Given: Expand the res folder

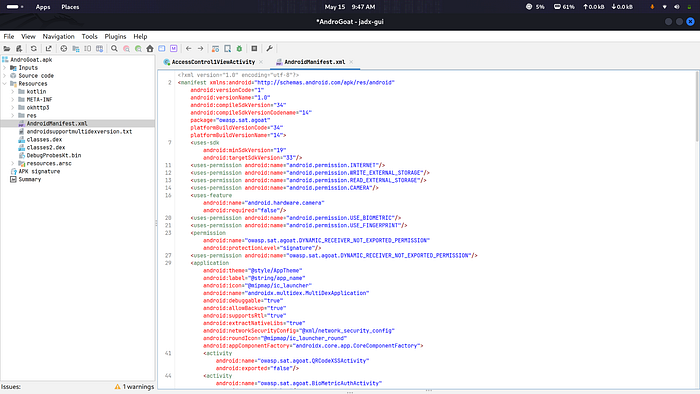Looking at the screenshot, I should (x=13, y=116).
